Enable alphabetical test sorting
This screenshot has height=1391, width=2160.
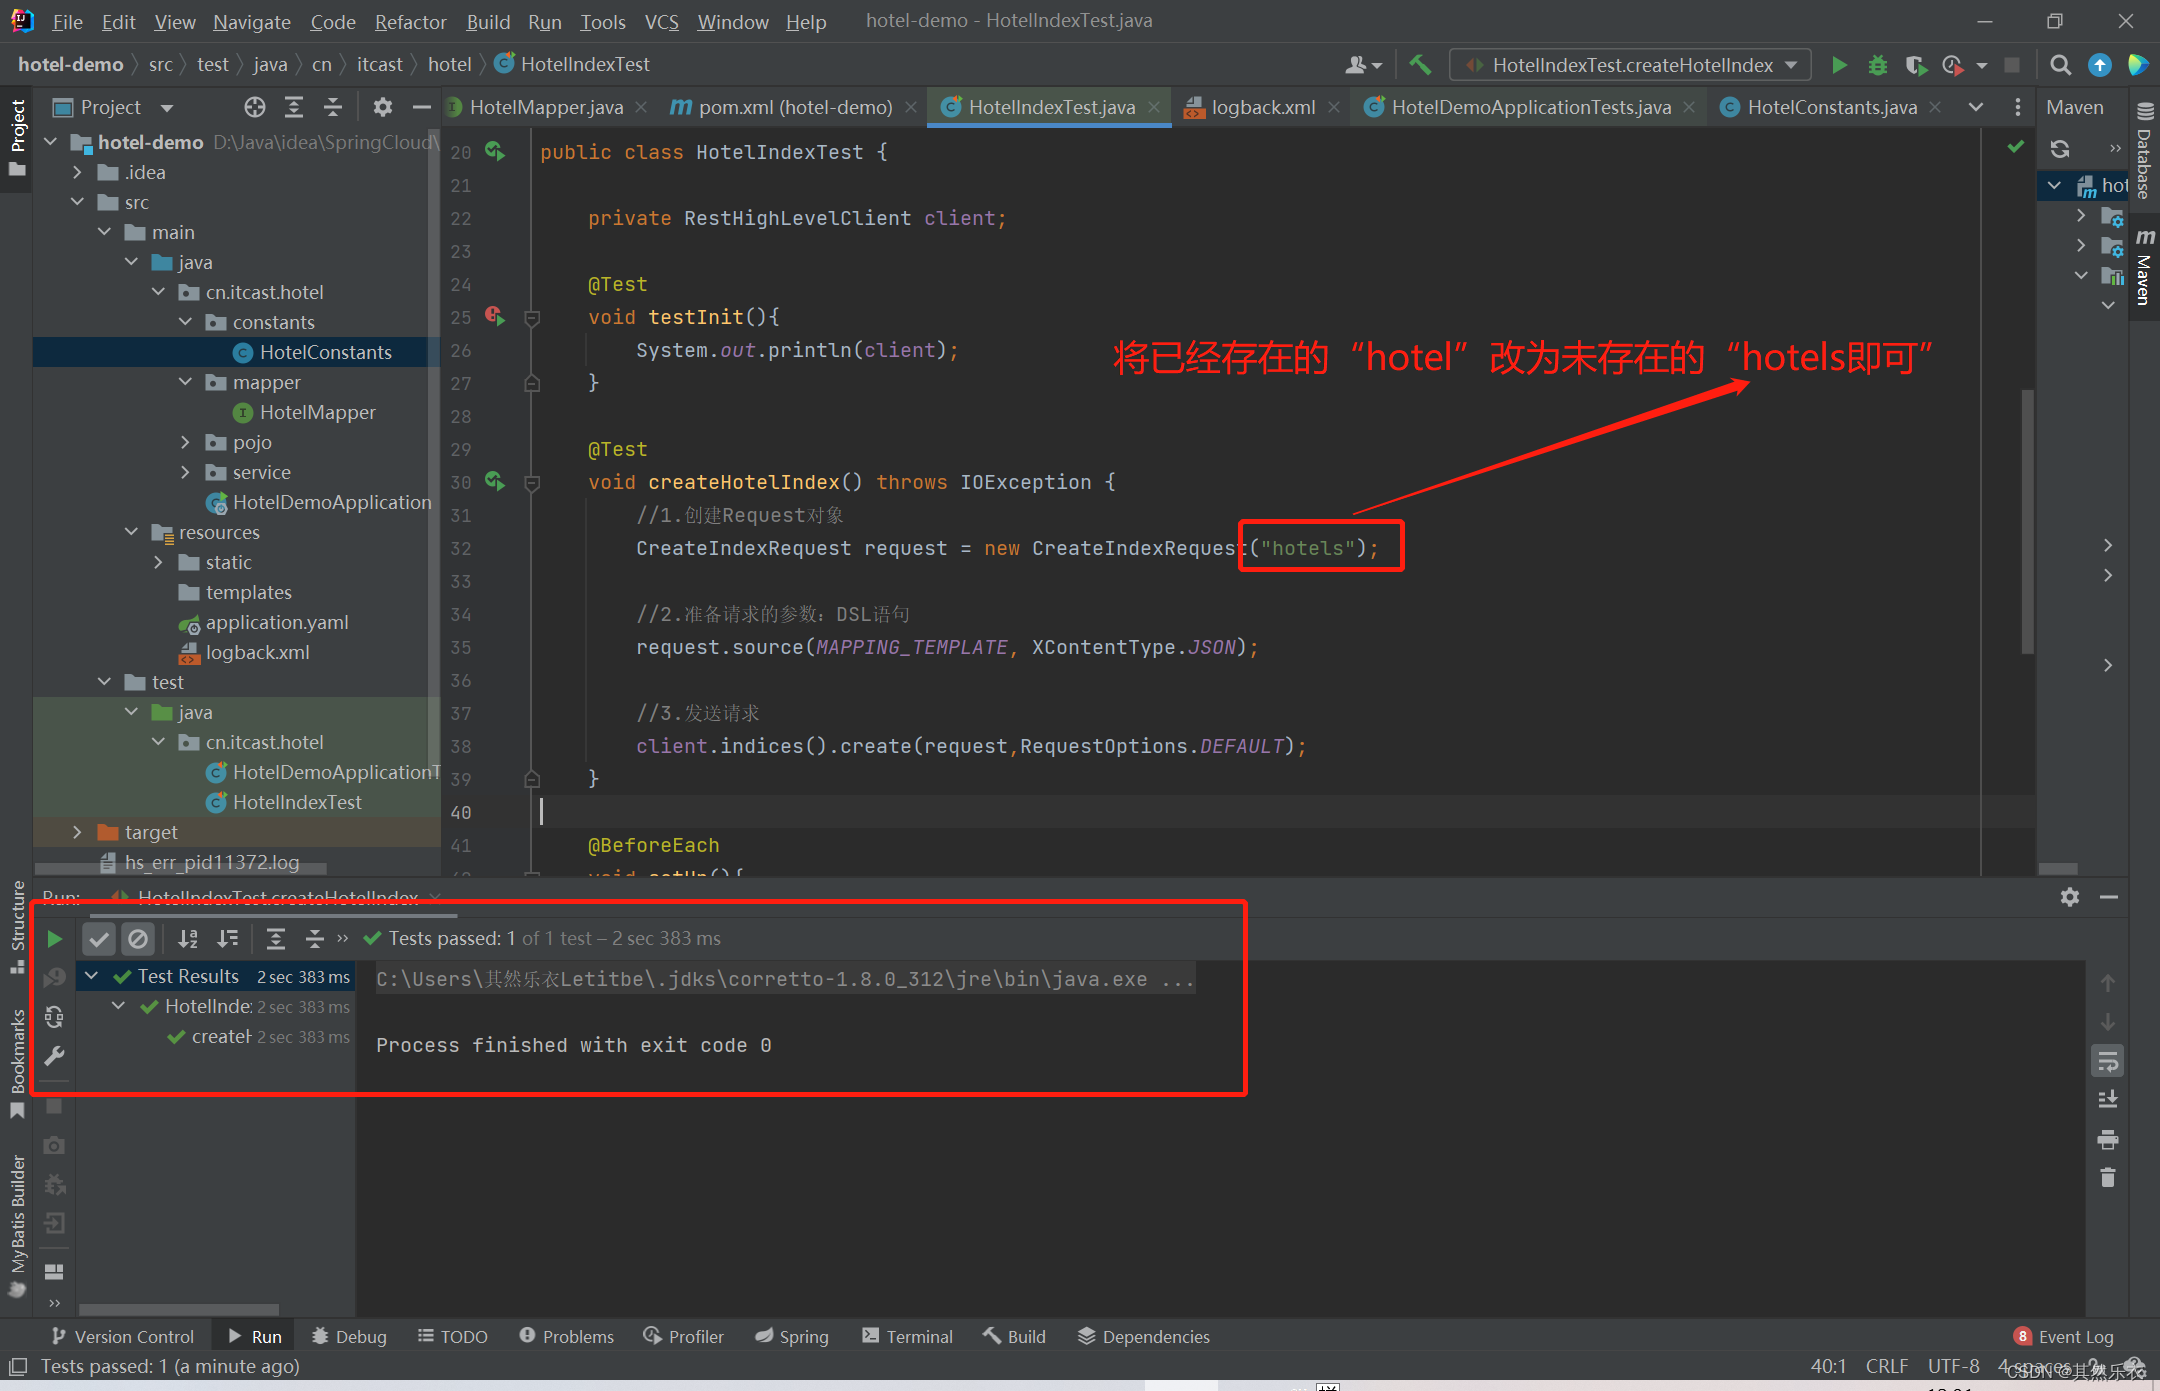click(x=188, y=938)
